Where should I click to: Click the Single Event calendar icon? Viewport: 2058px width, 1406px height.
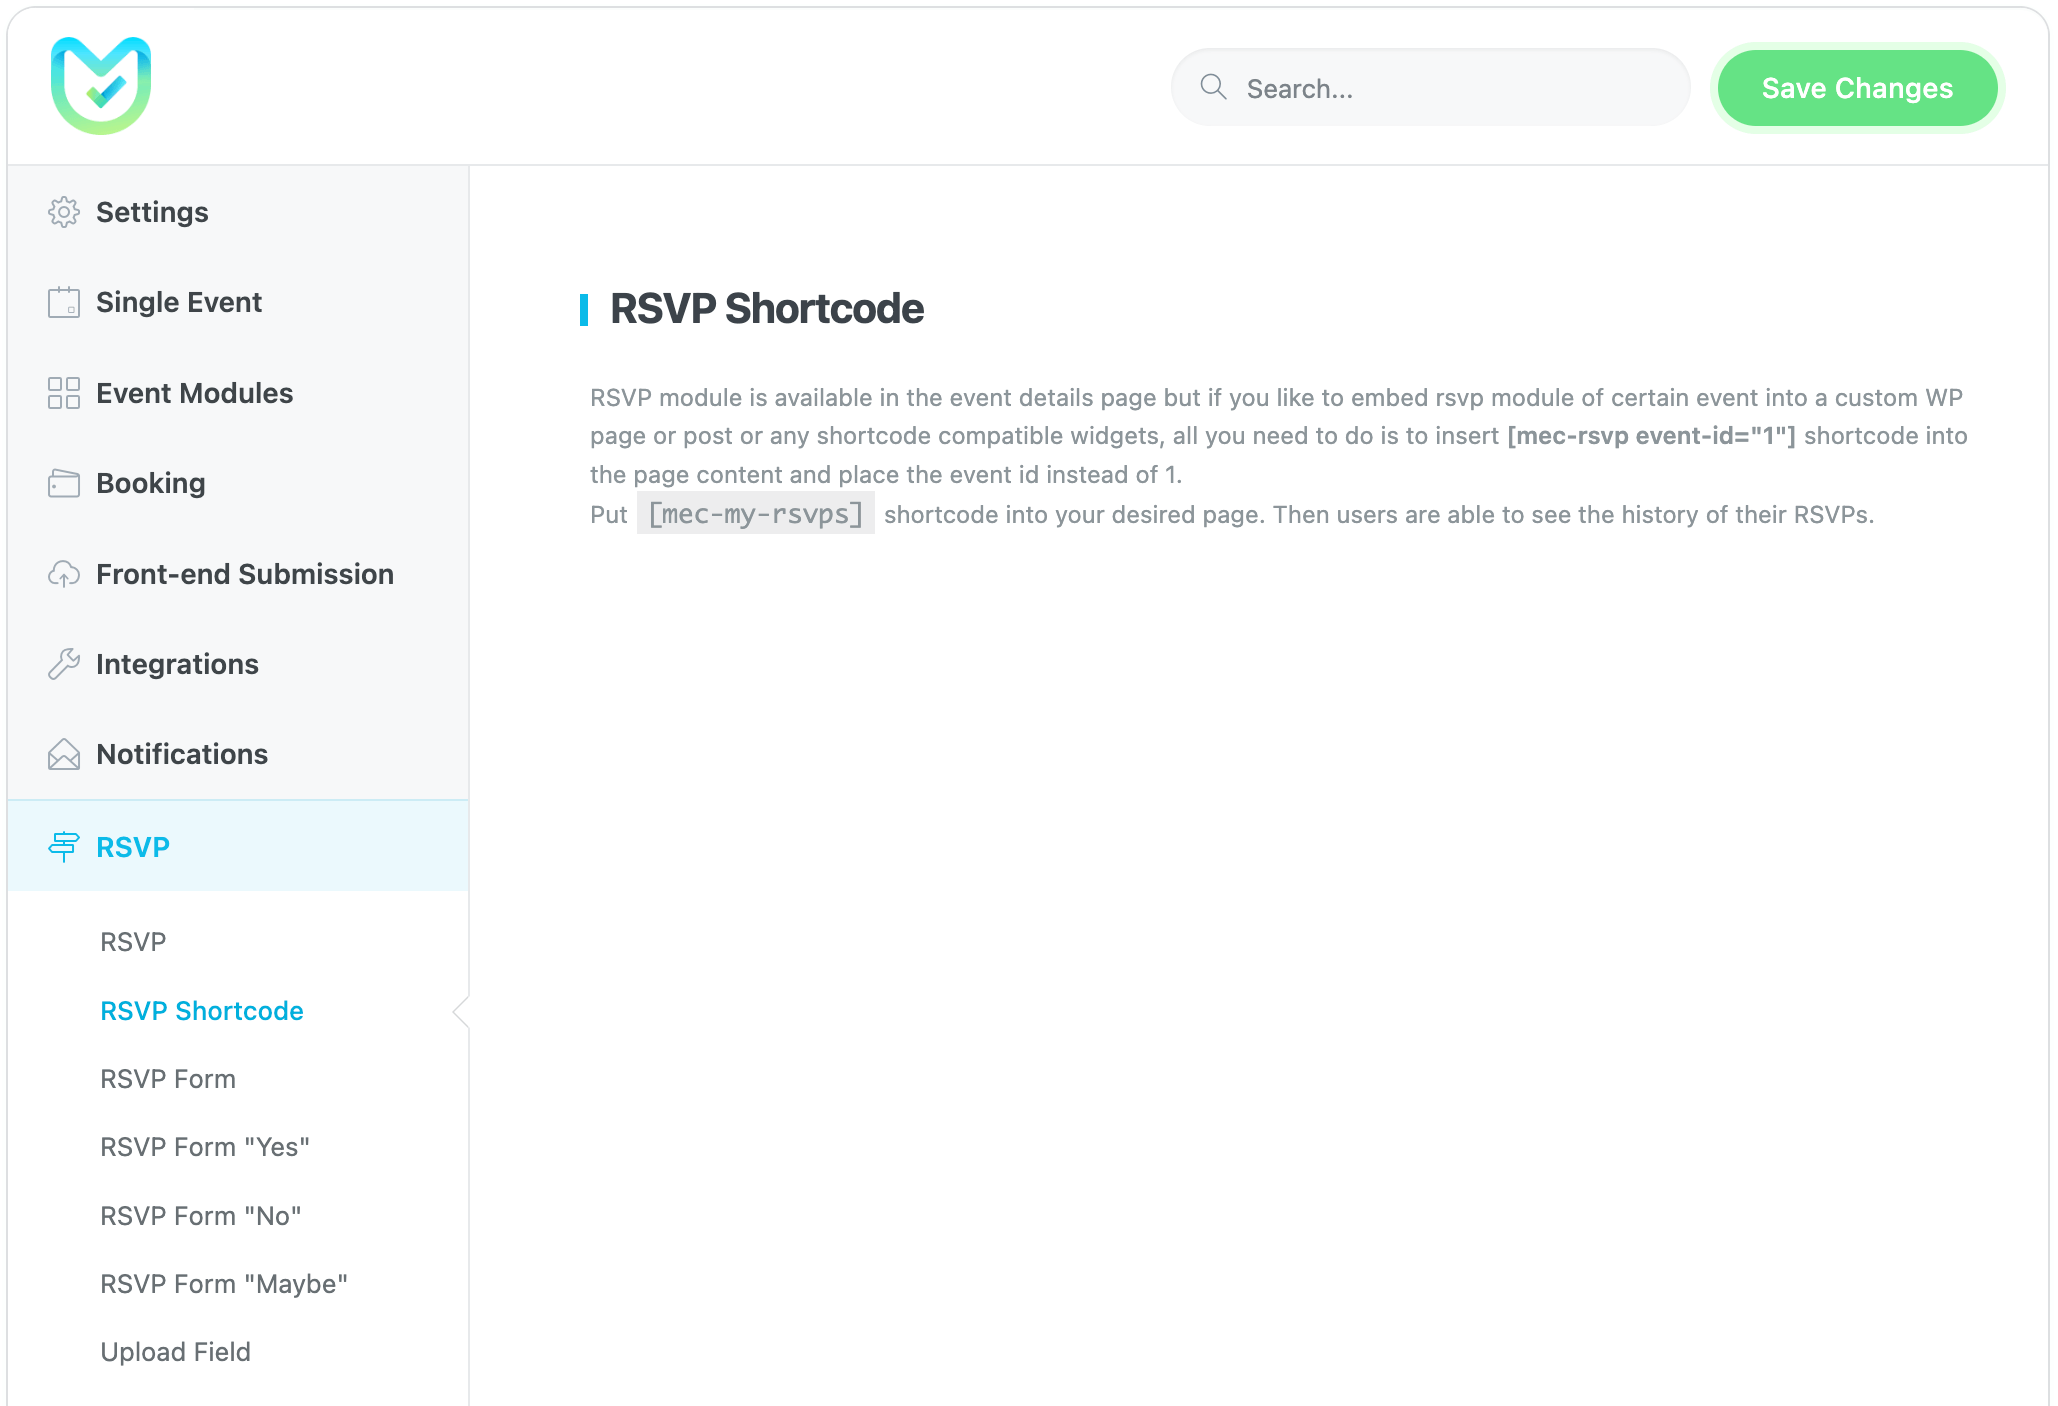pos(64,302)
